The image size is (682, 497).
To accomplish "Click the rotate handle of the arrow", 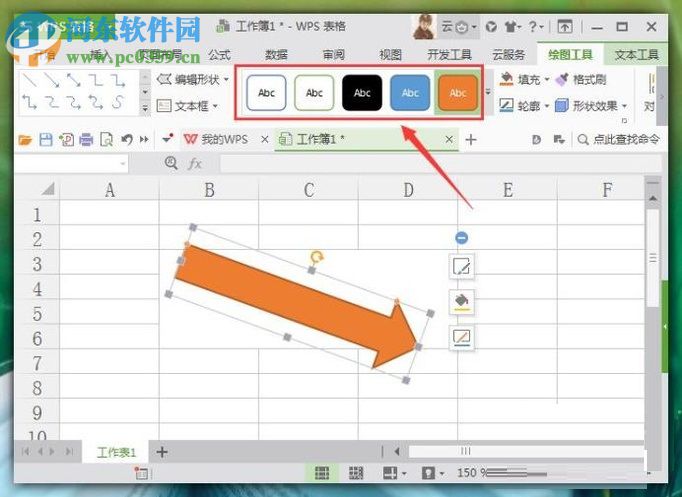I will point(317,257).
